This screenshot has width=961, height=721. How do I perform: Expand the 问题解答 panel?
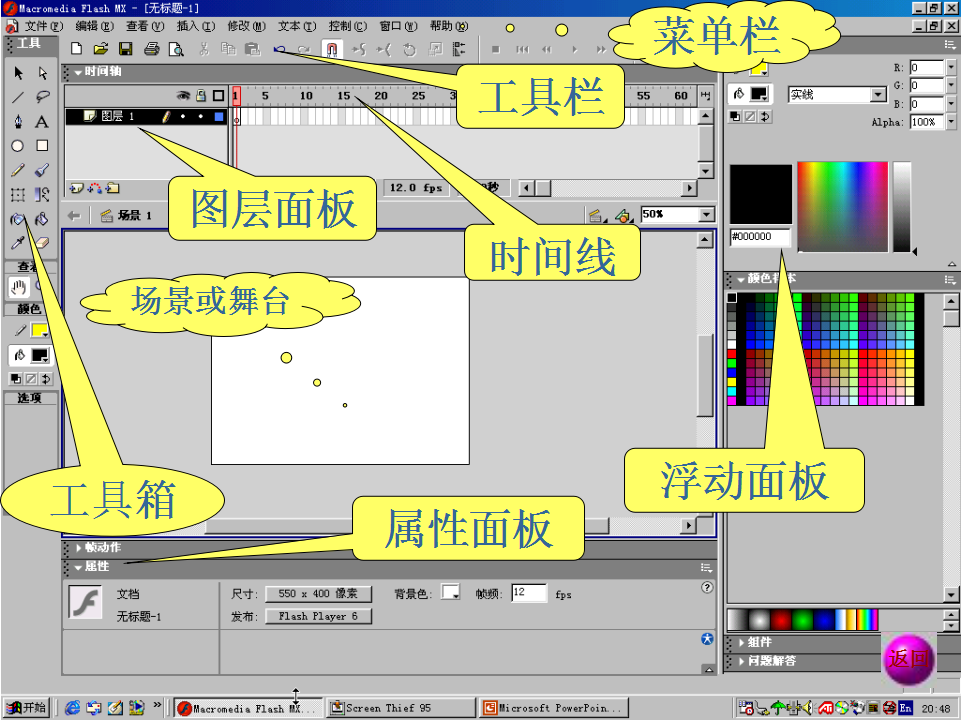(742, 661)
